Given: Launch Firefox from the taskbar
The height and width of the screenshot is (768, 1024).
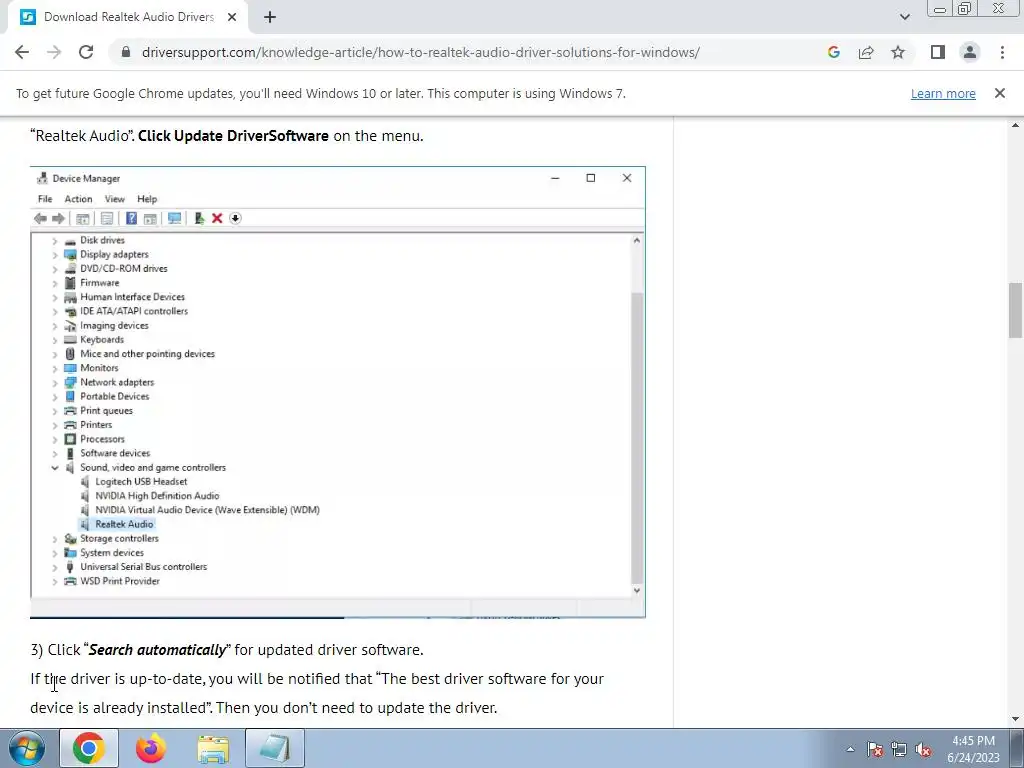Looking at the screenshot, I should pos(151,748).
